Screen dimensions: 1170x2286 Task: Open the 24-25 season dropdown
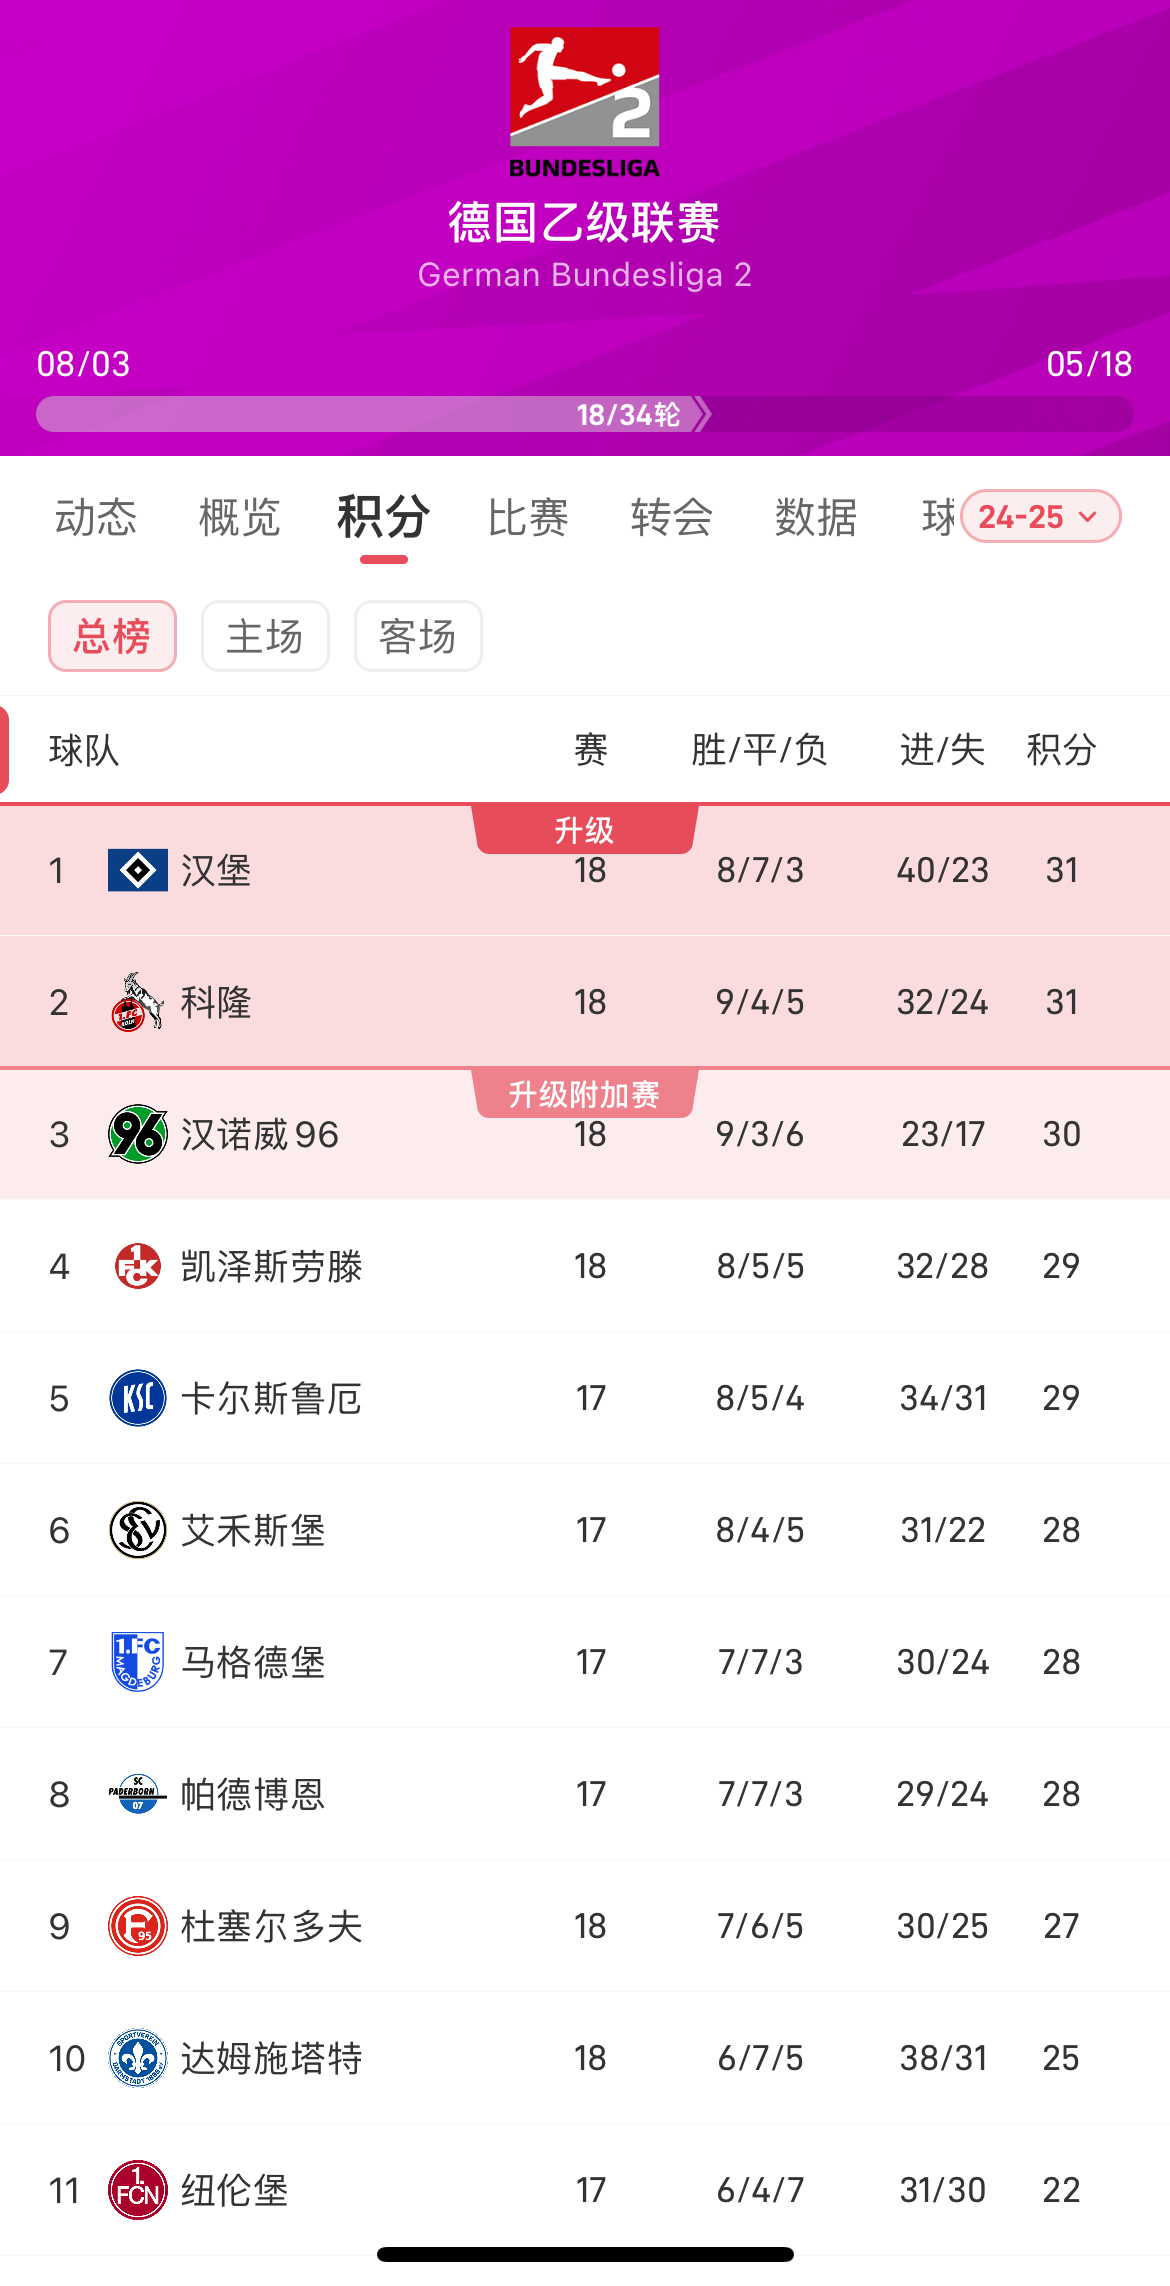pos(1040,516)
